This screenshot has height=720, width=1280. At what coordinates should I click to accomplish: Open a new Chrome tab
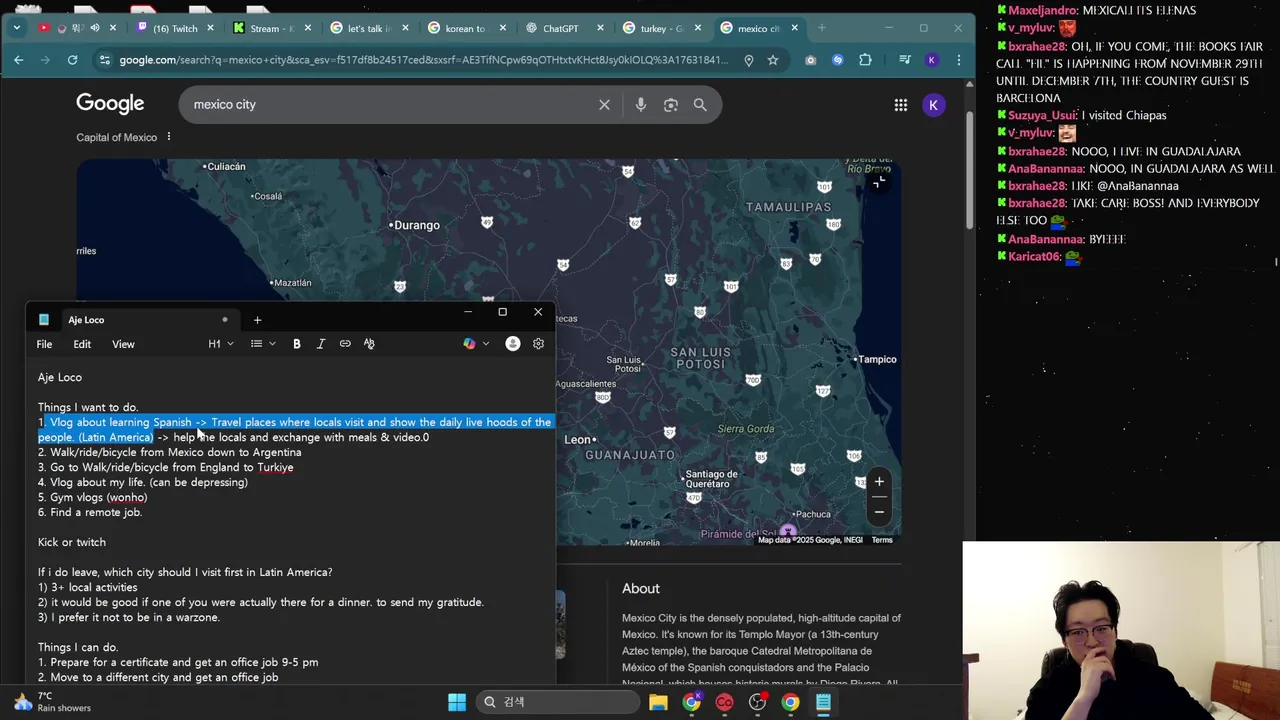(x=822, y=28)
